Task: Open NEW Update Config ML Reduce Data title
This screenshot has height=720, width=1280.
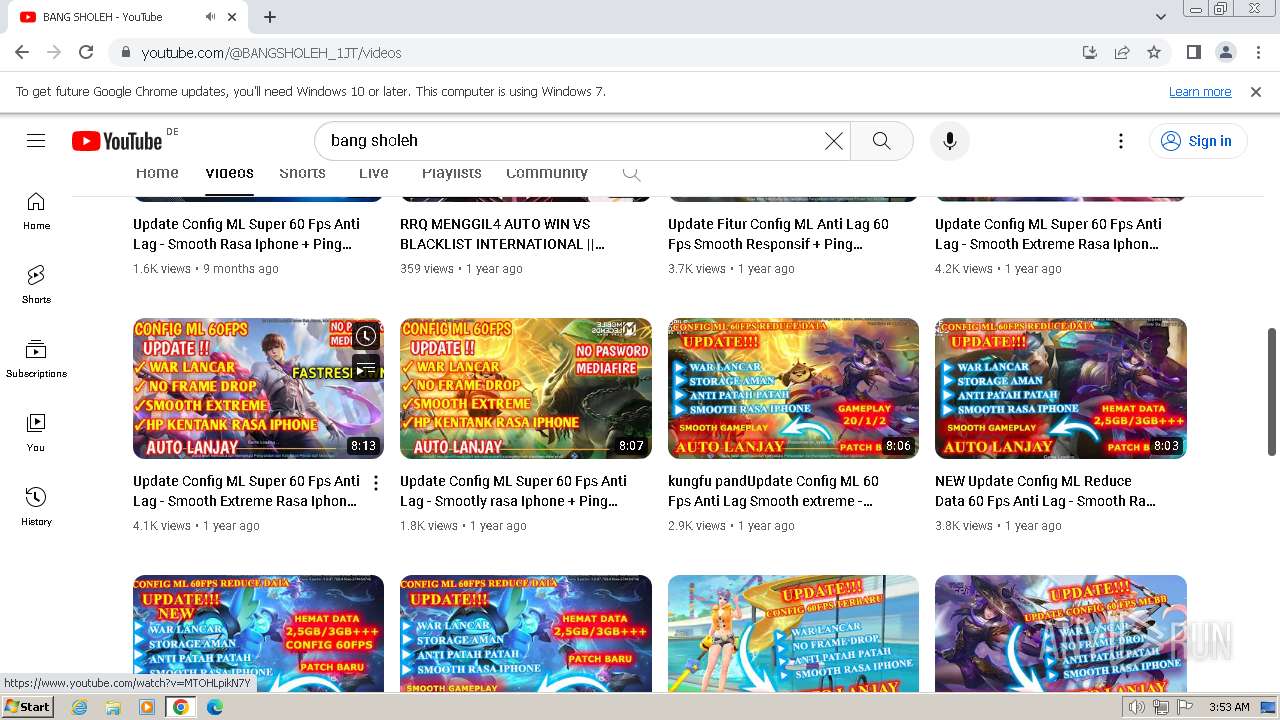Action: click(1045, 491)
